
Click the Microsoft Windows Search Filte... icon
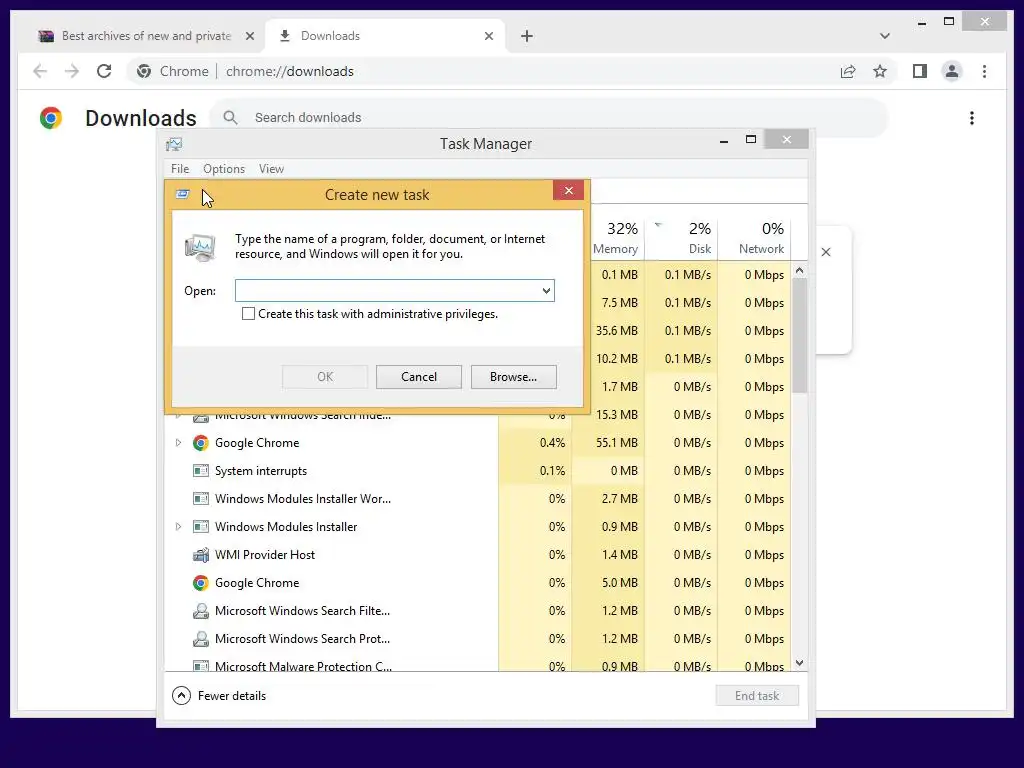tap(200, 611)
